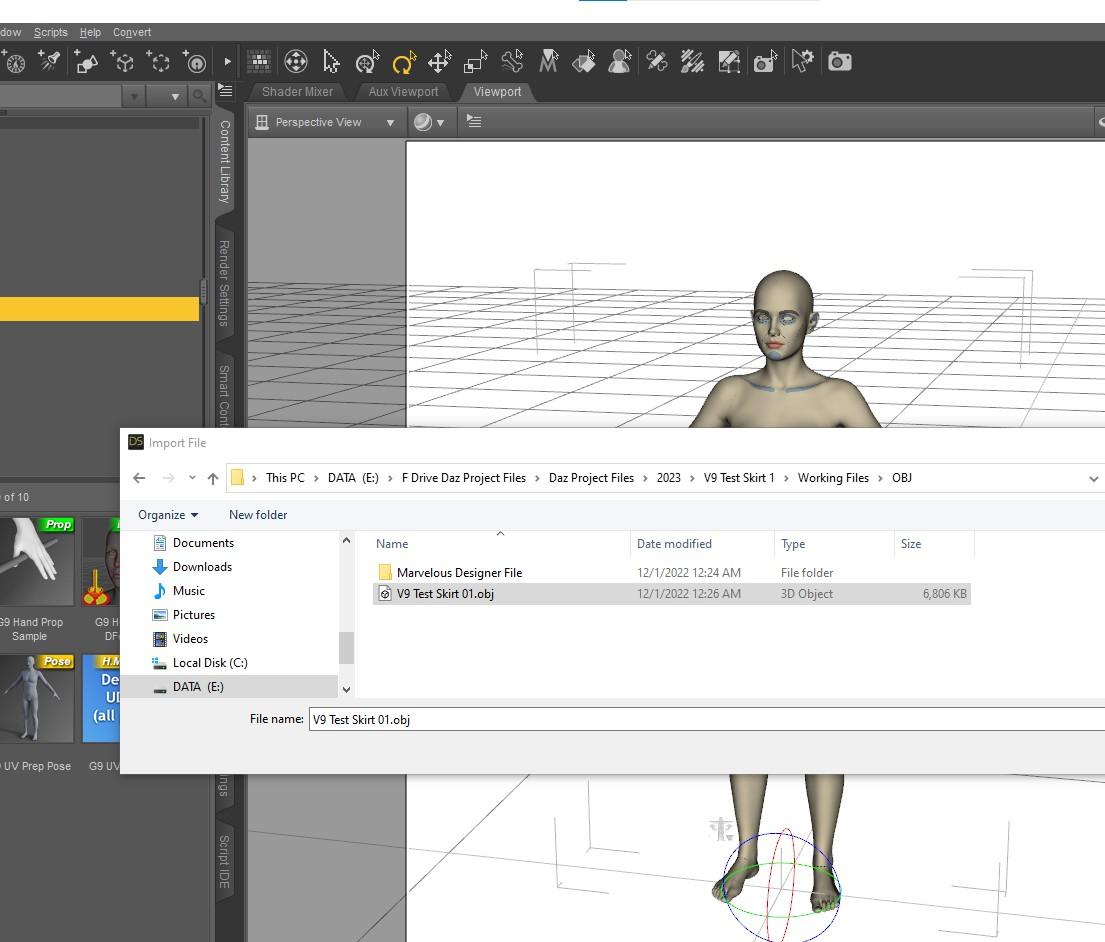The image size is (1105, 942).
Task: Select the Translate tool icon
Action: coord(439,63)
